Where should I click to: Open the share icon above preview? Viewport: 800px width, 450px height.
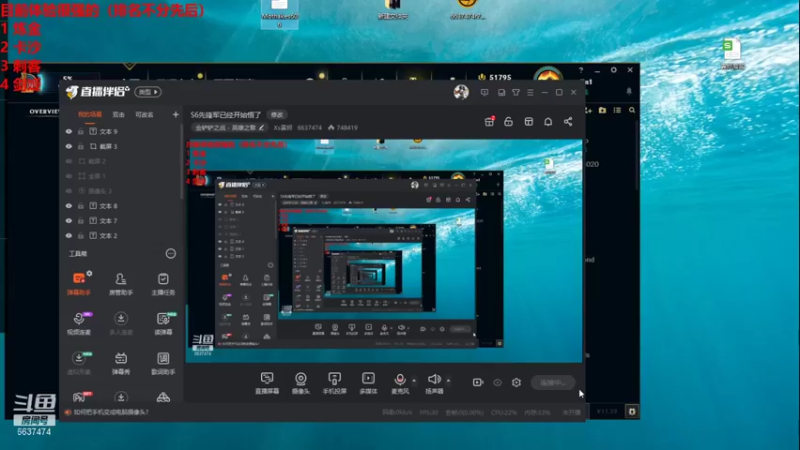pyautogui.click(x=568, y=121)
